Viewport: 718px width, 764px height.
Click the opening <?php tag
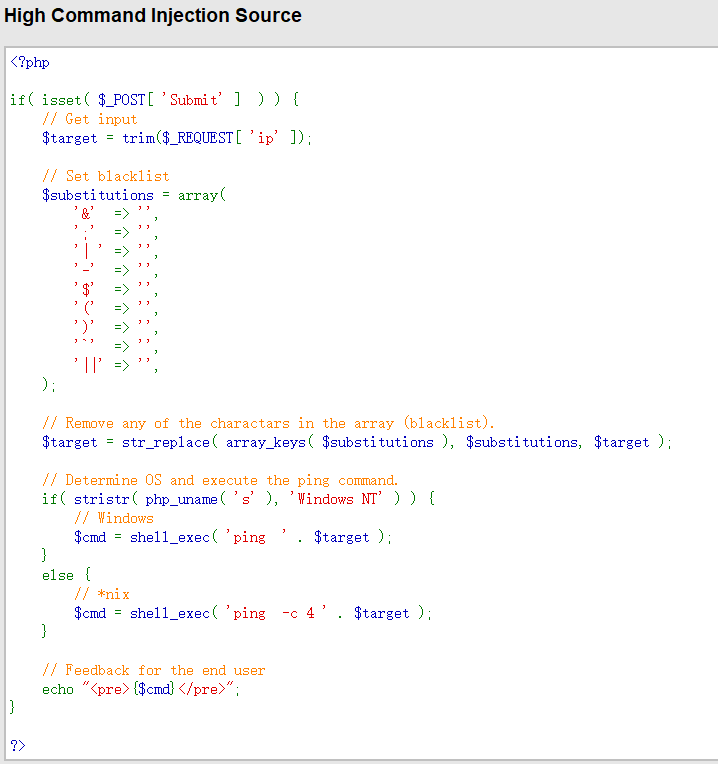click(x=30, y=62)
